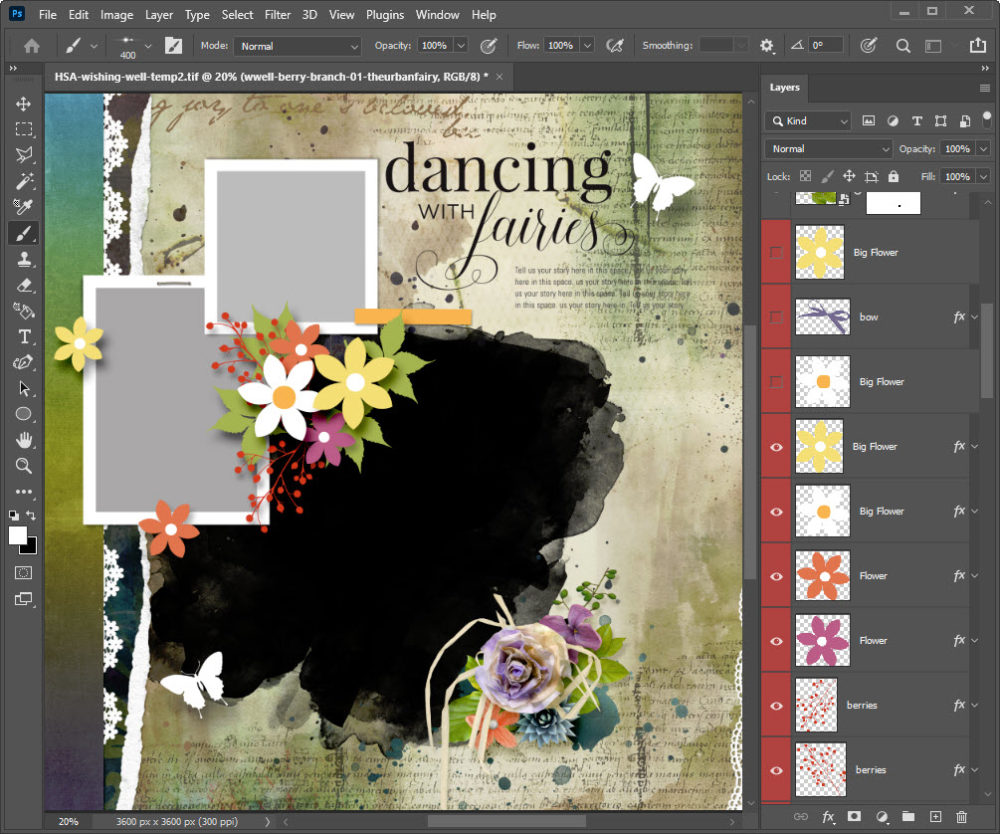Select the Eraser tool

[x=23, y=285]
